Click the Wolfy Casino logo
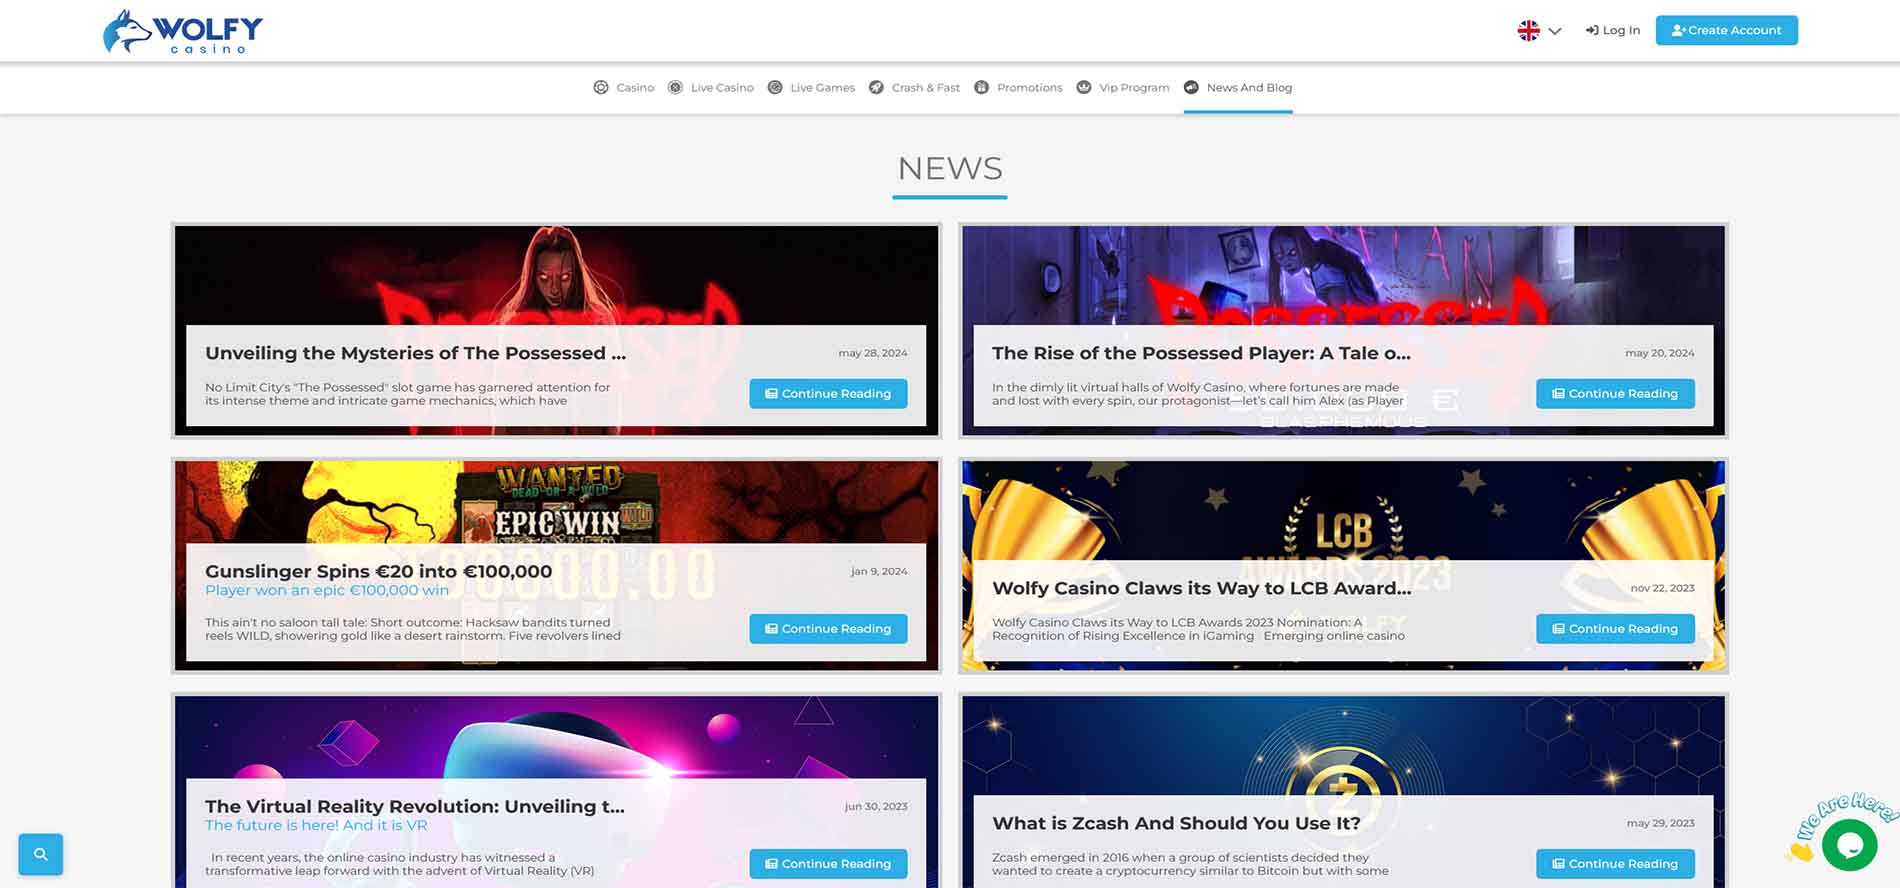Viewport: 1900px width, 888px height. point(183,32)
